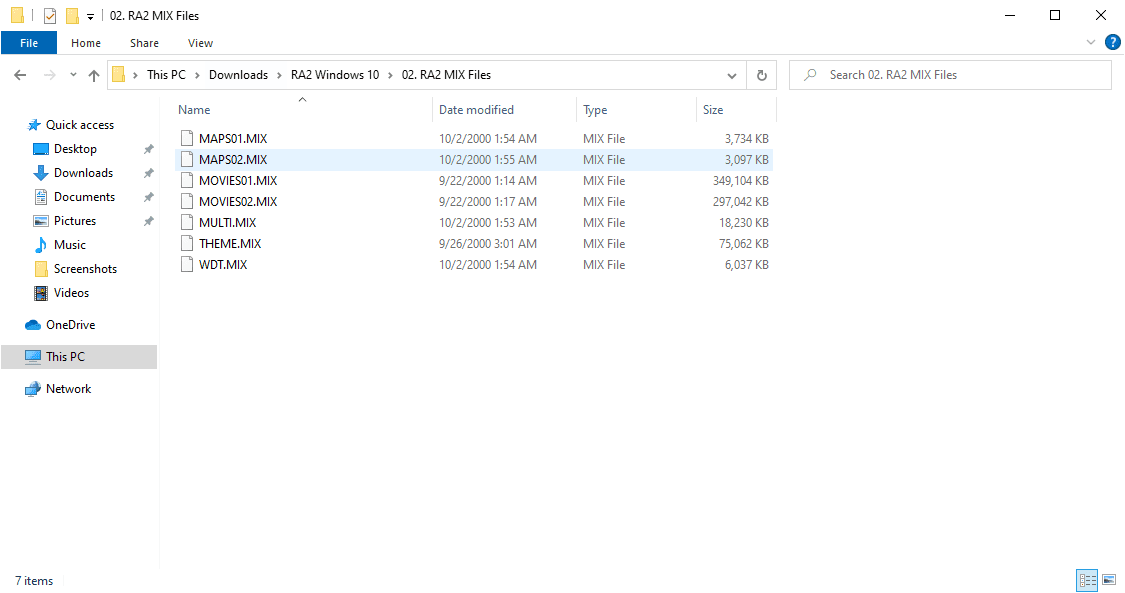Open Downloads in the navigation pane
The image size is (1125, 593).
pos(83,173)
